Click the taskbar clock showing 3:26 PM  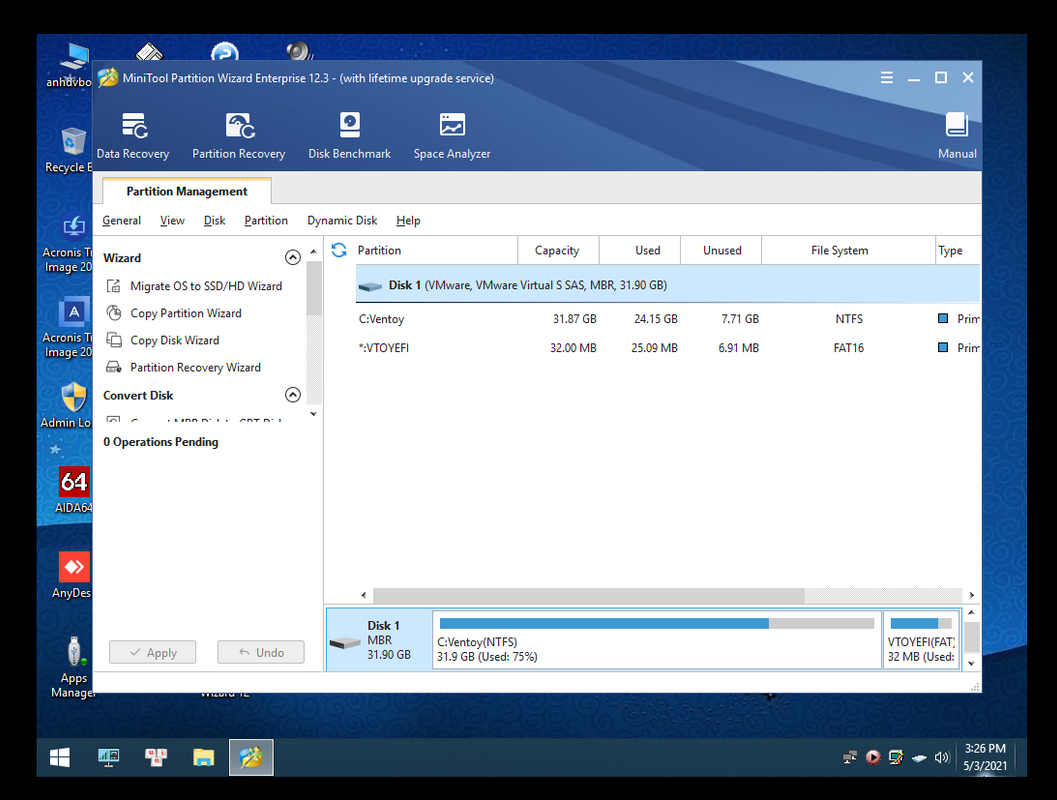pyautogui.click(x=985, y=758)
